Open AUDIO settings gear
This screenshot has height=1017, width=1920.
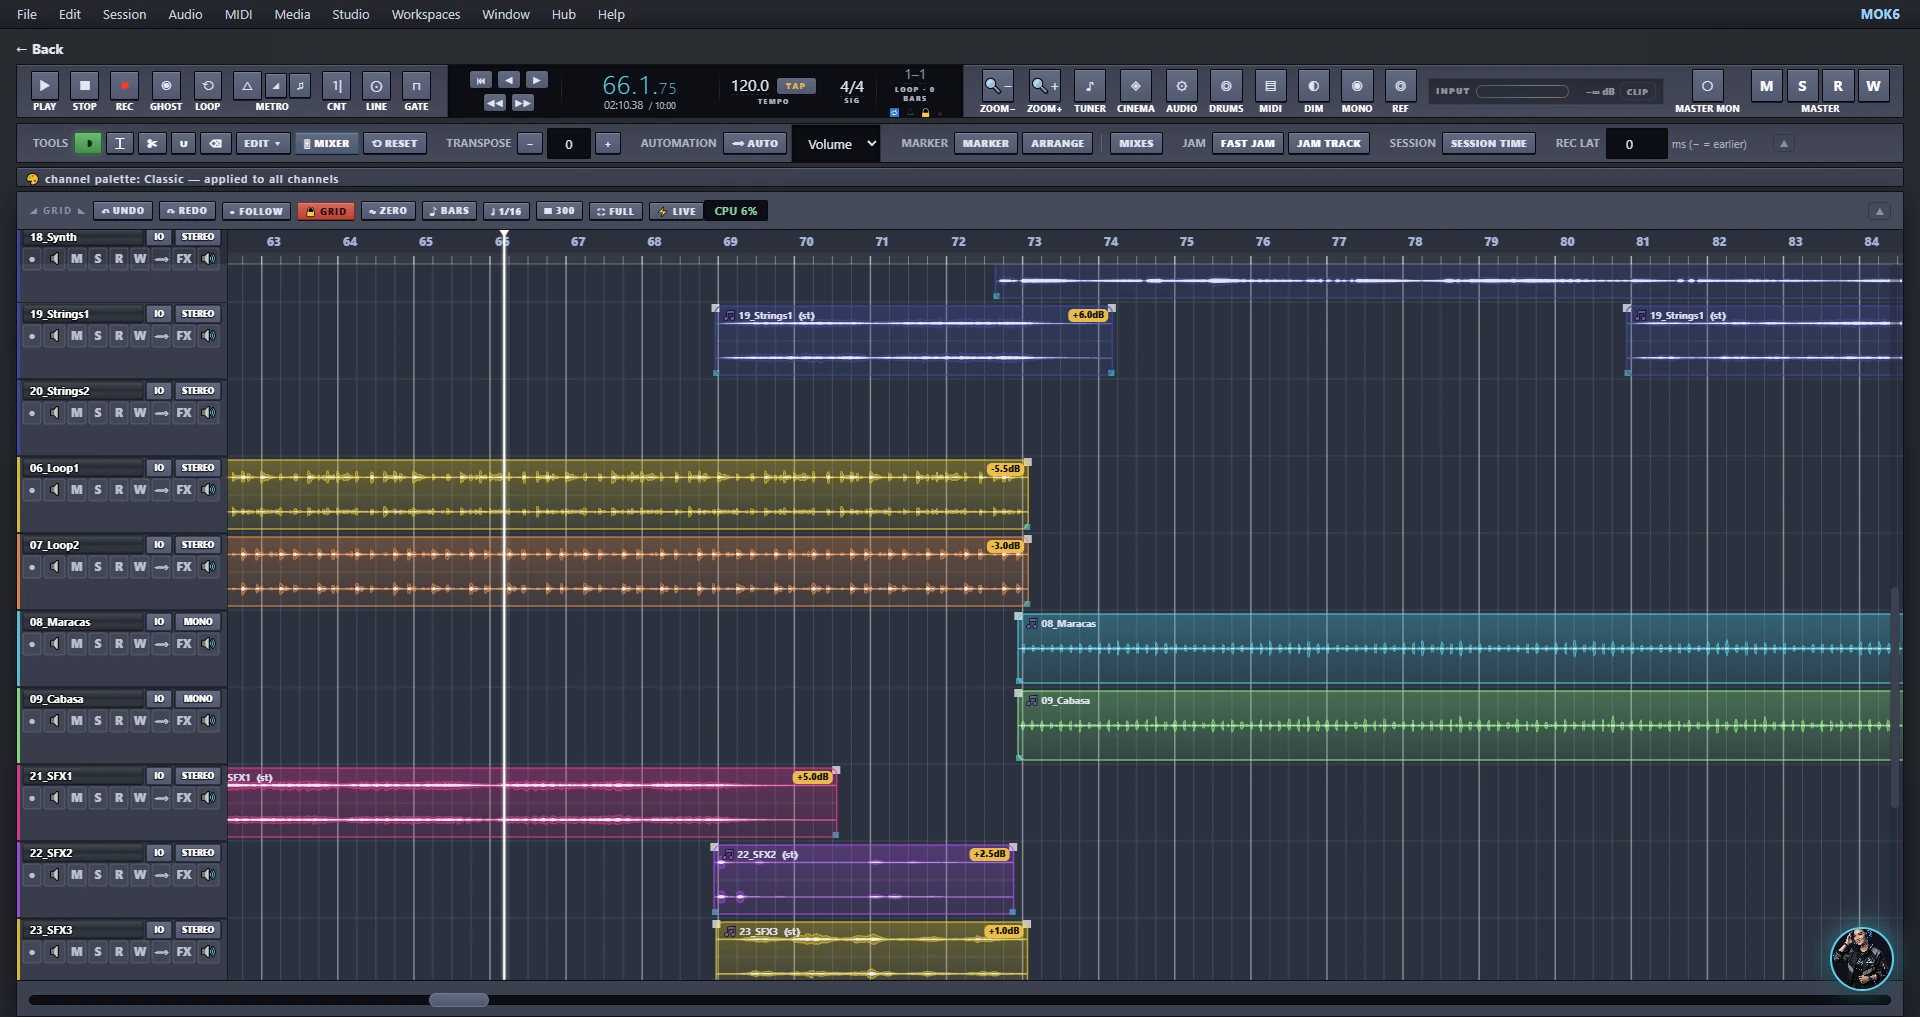click(1181, 86)
